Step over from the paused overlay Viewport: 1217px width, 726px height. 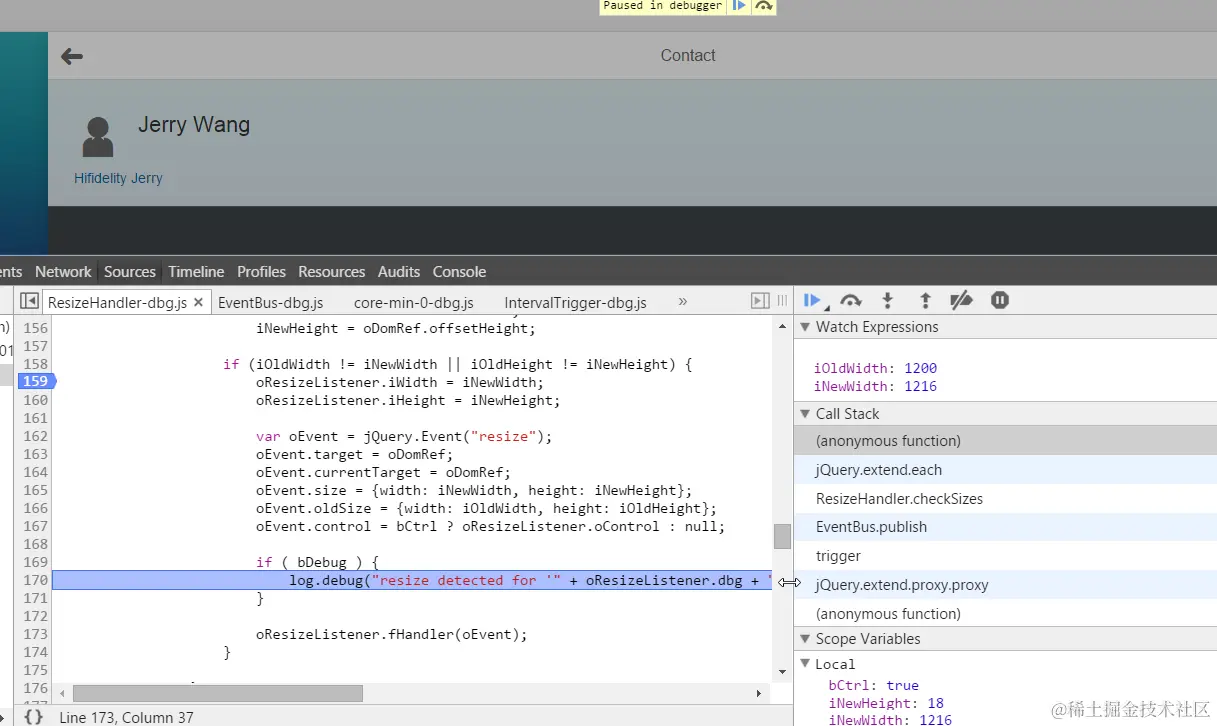click(764, 6)
